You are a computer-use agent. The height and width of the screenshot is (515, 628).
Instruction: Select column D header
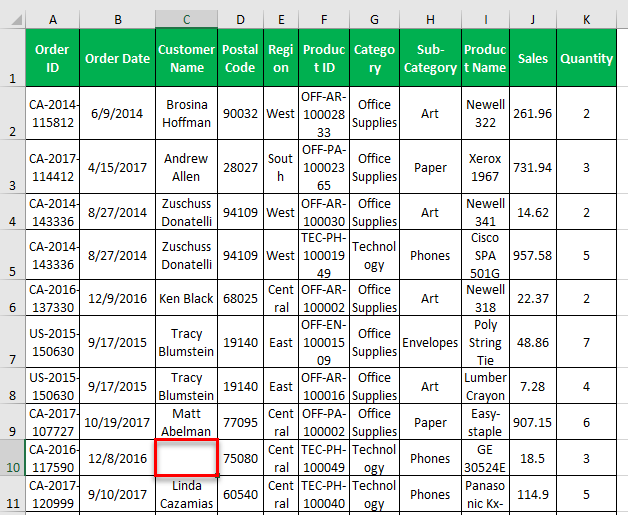pyautogui.click(x=240, y=19)
